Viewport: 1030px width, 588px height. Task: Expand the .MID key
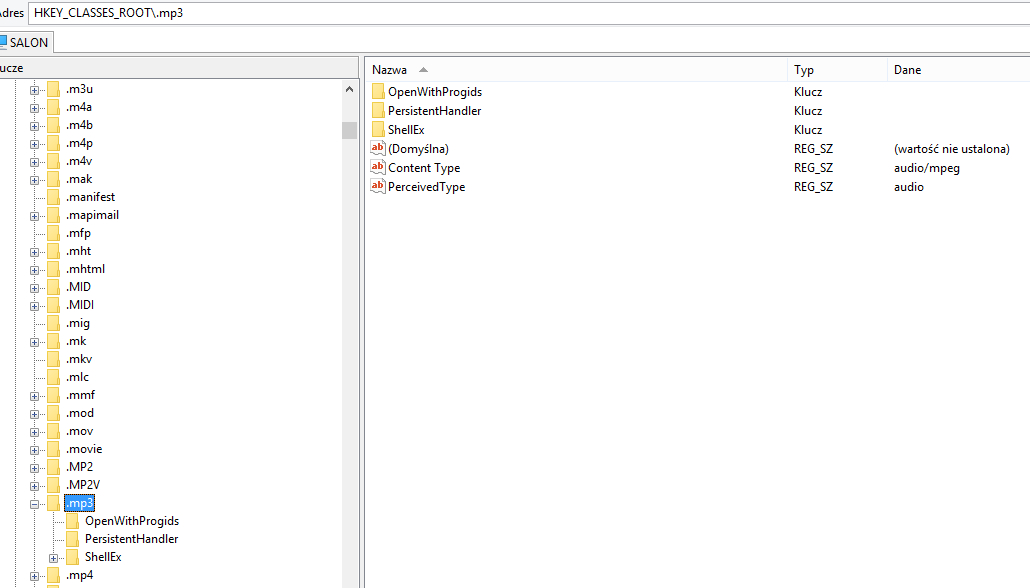coord(34,288)
